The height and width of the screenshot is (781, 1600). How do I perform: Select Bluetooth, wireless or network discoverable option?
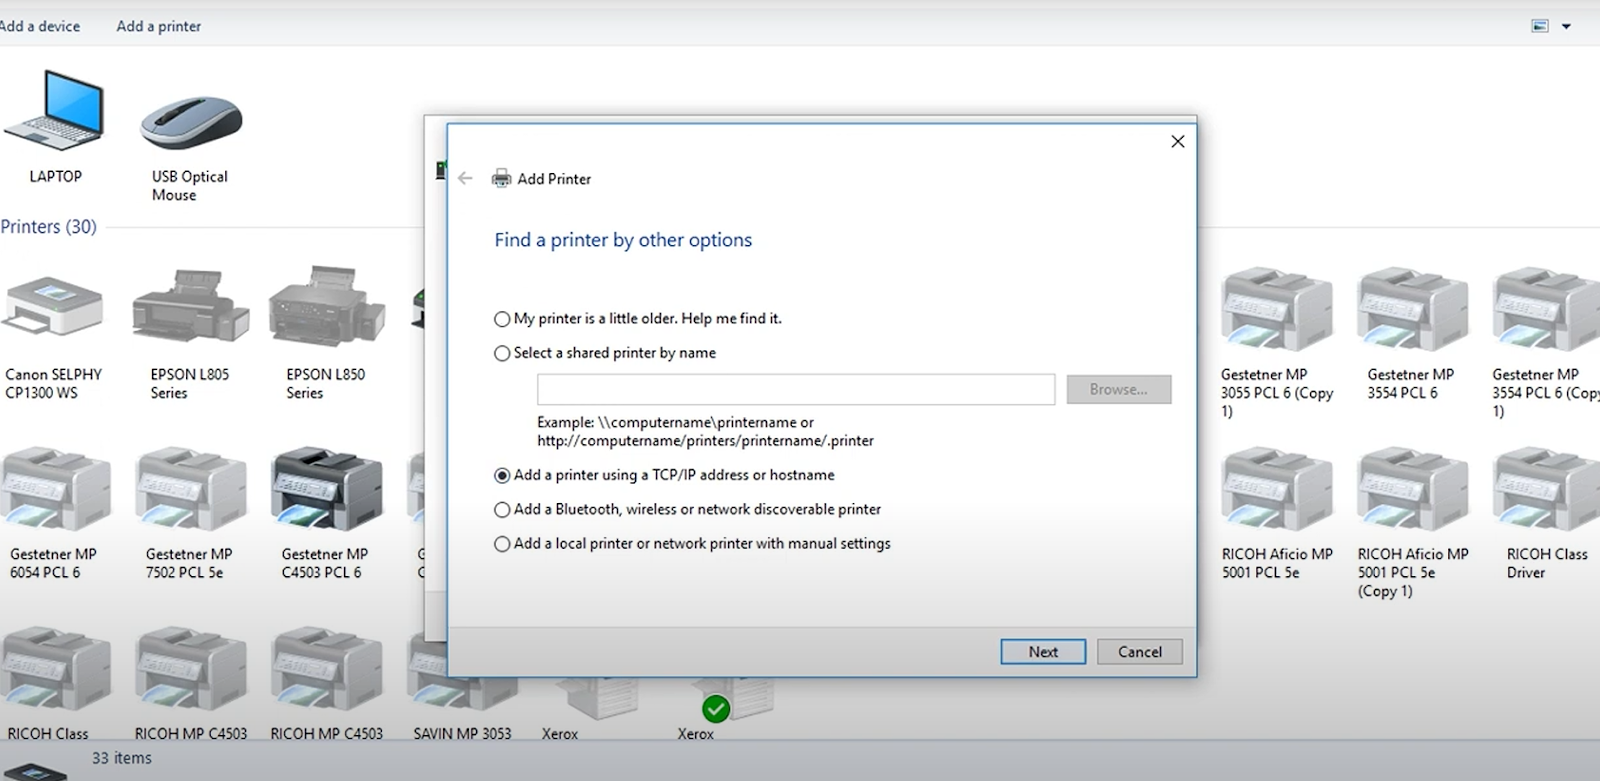click(x=502, y=510)
